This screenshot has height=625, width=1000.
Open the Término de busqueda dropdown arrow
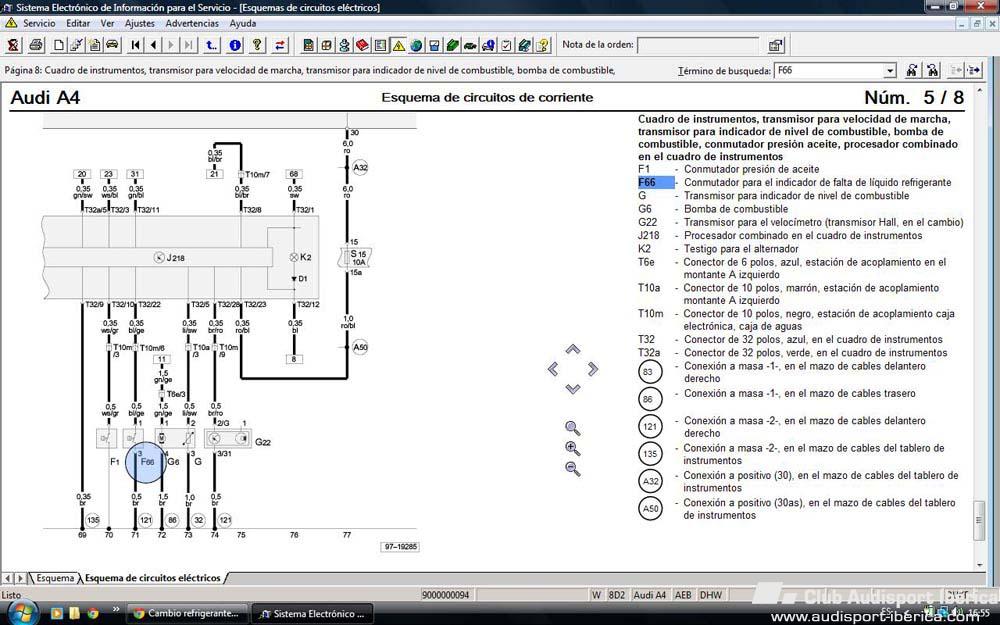(890, 71)
